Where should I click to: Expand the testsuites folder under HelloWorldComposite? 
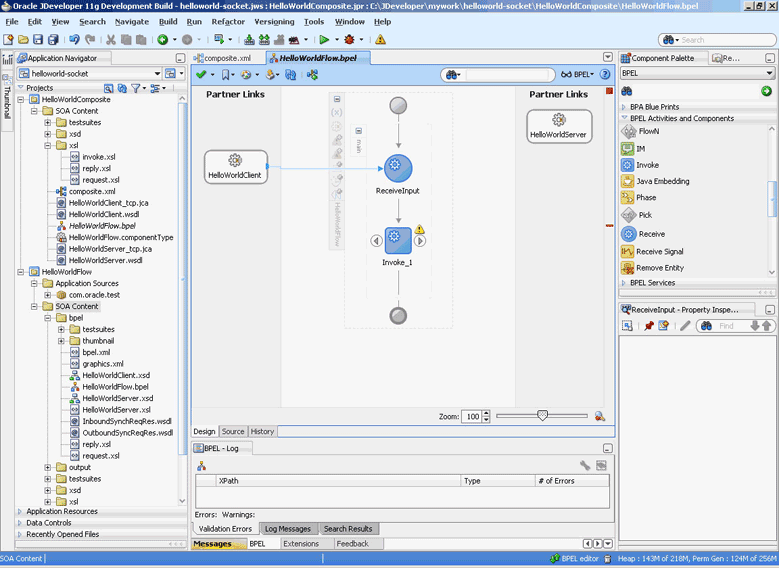47,122
